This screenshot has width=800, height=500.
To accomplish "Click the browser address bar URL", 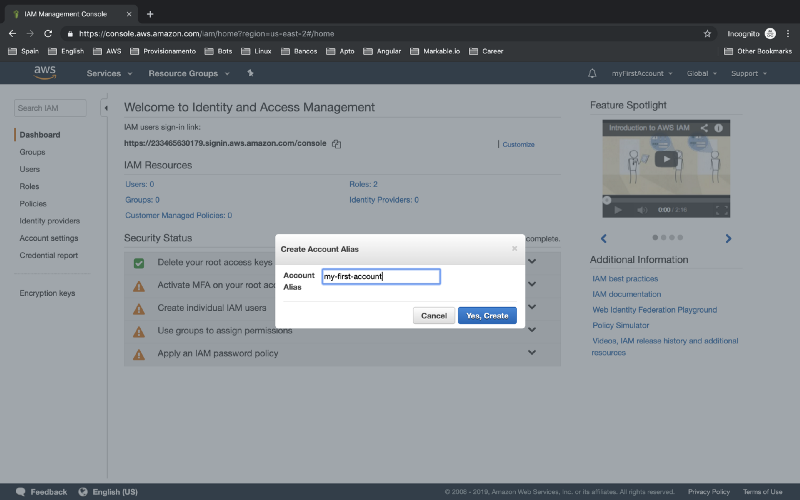I will 207,34.
